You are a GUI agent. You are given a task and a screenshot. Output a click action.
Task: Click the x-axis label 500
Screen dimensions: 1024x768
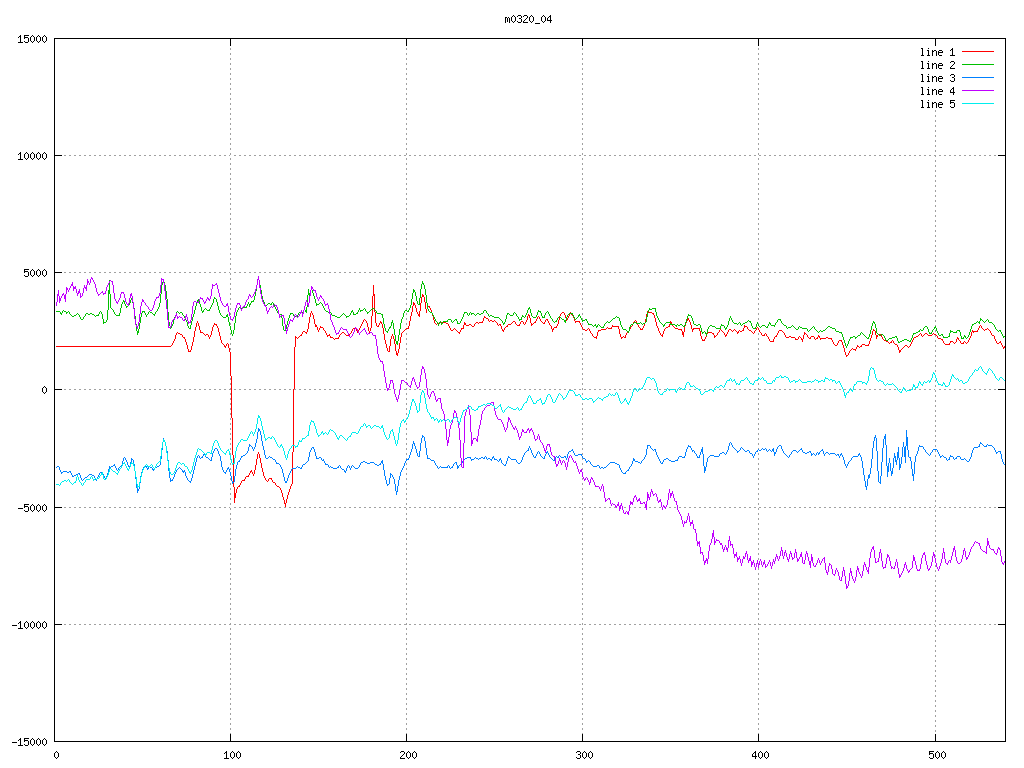click(x=937, y=756)
